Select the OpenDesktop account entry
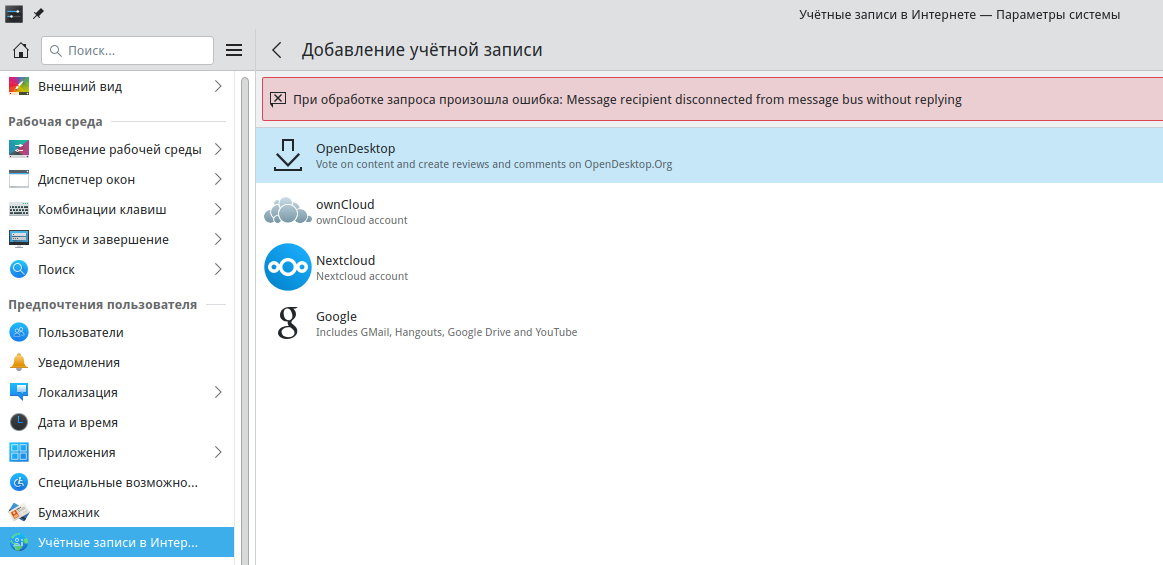 [709, 155]
